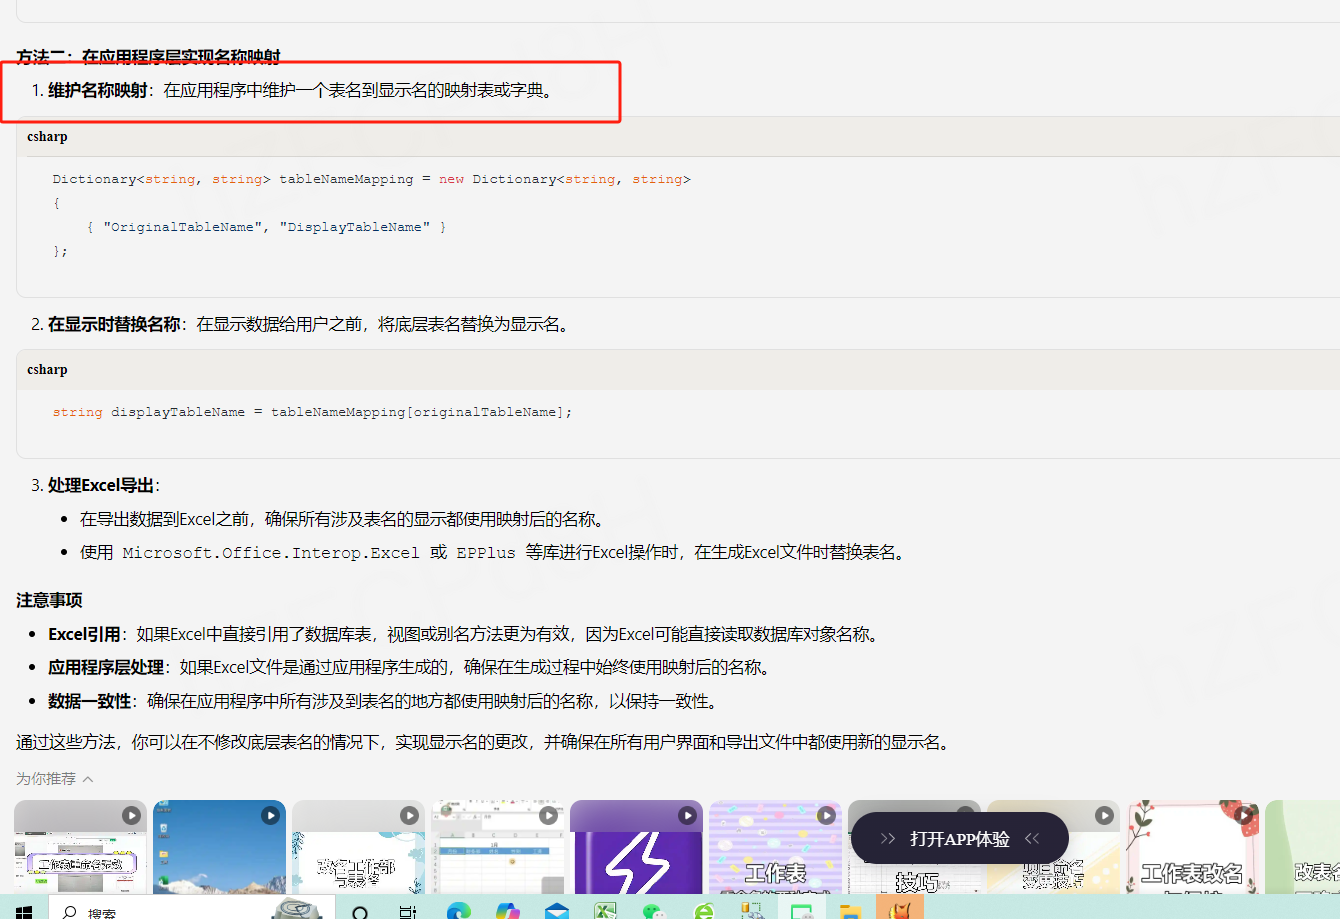Click csharp label above Dictionary code block

click(x=47, y=137)
